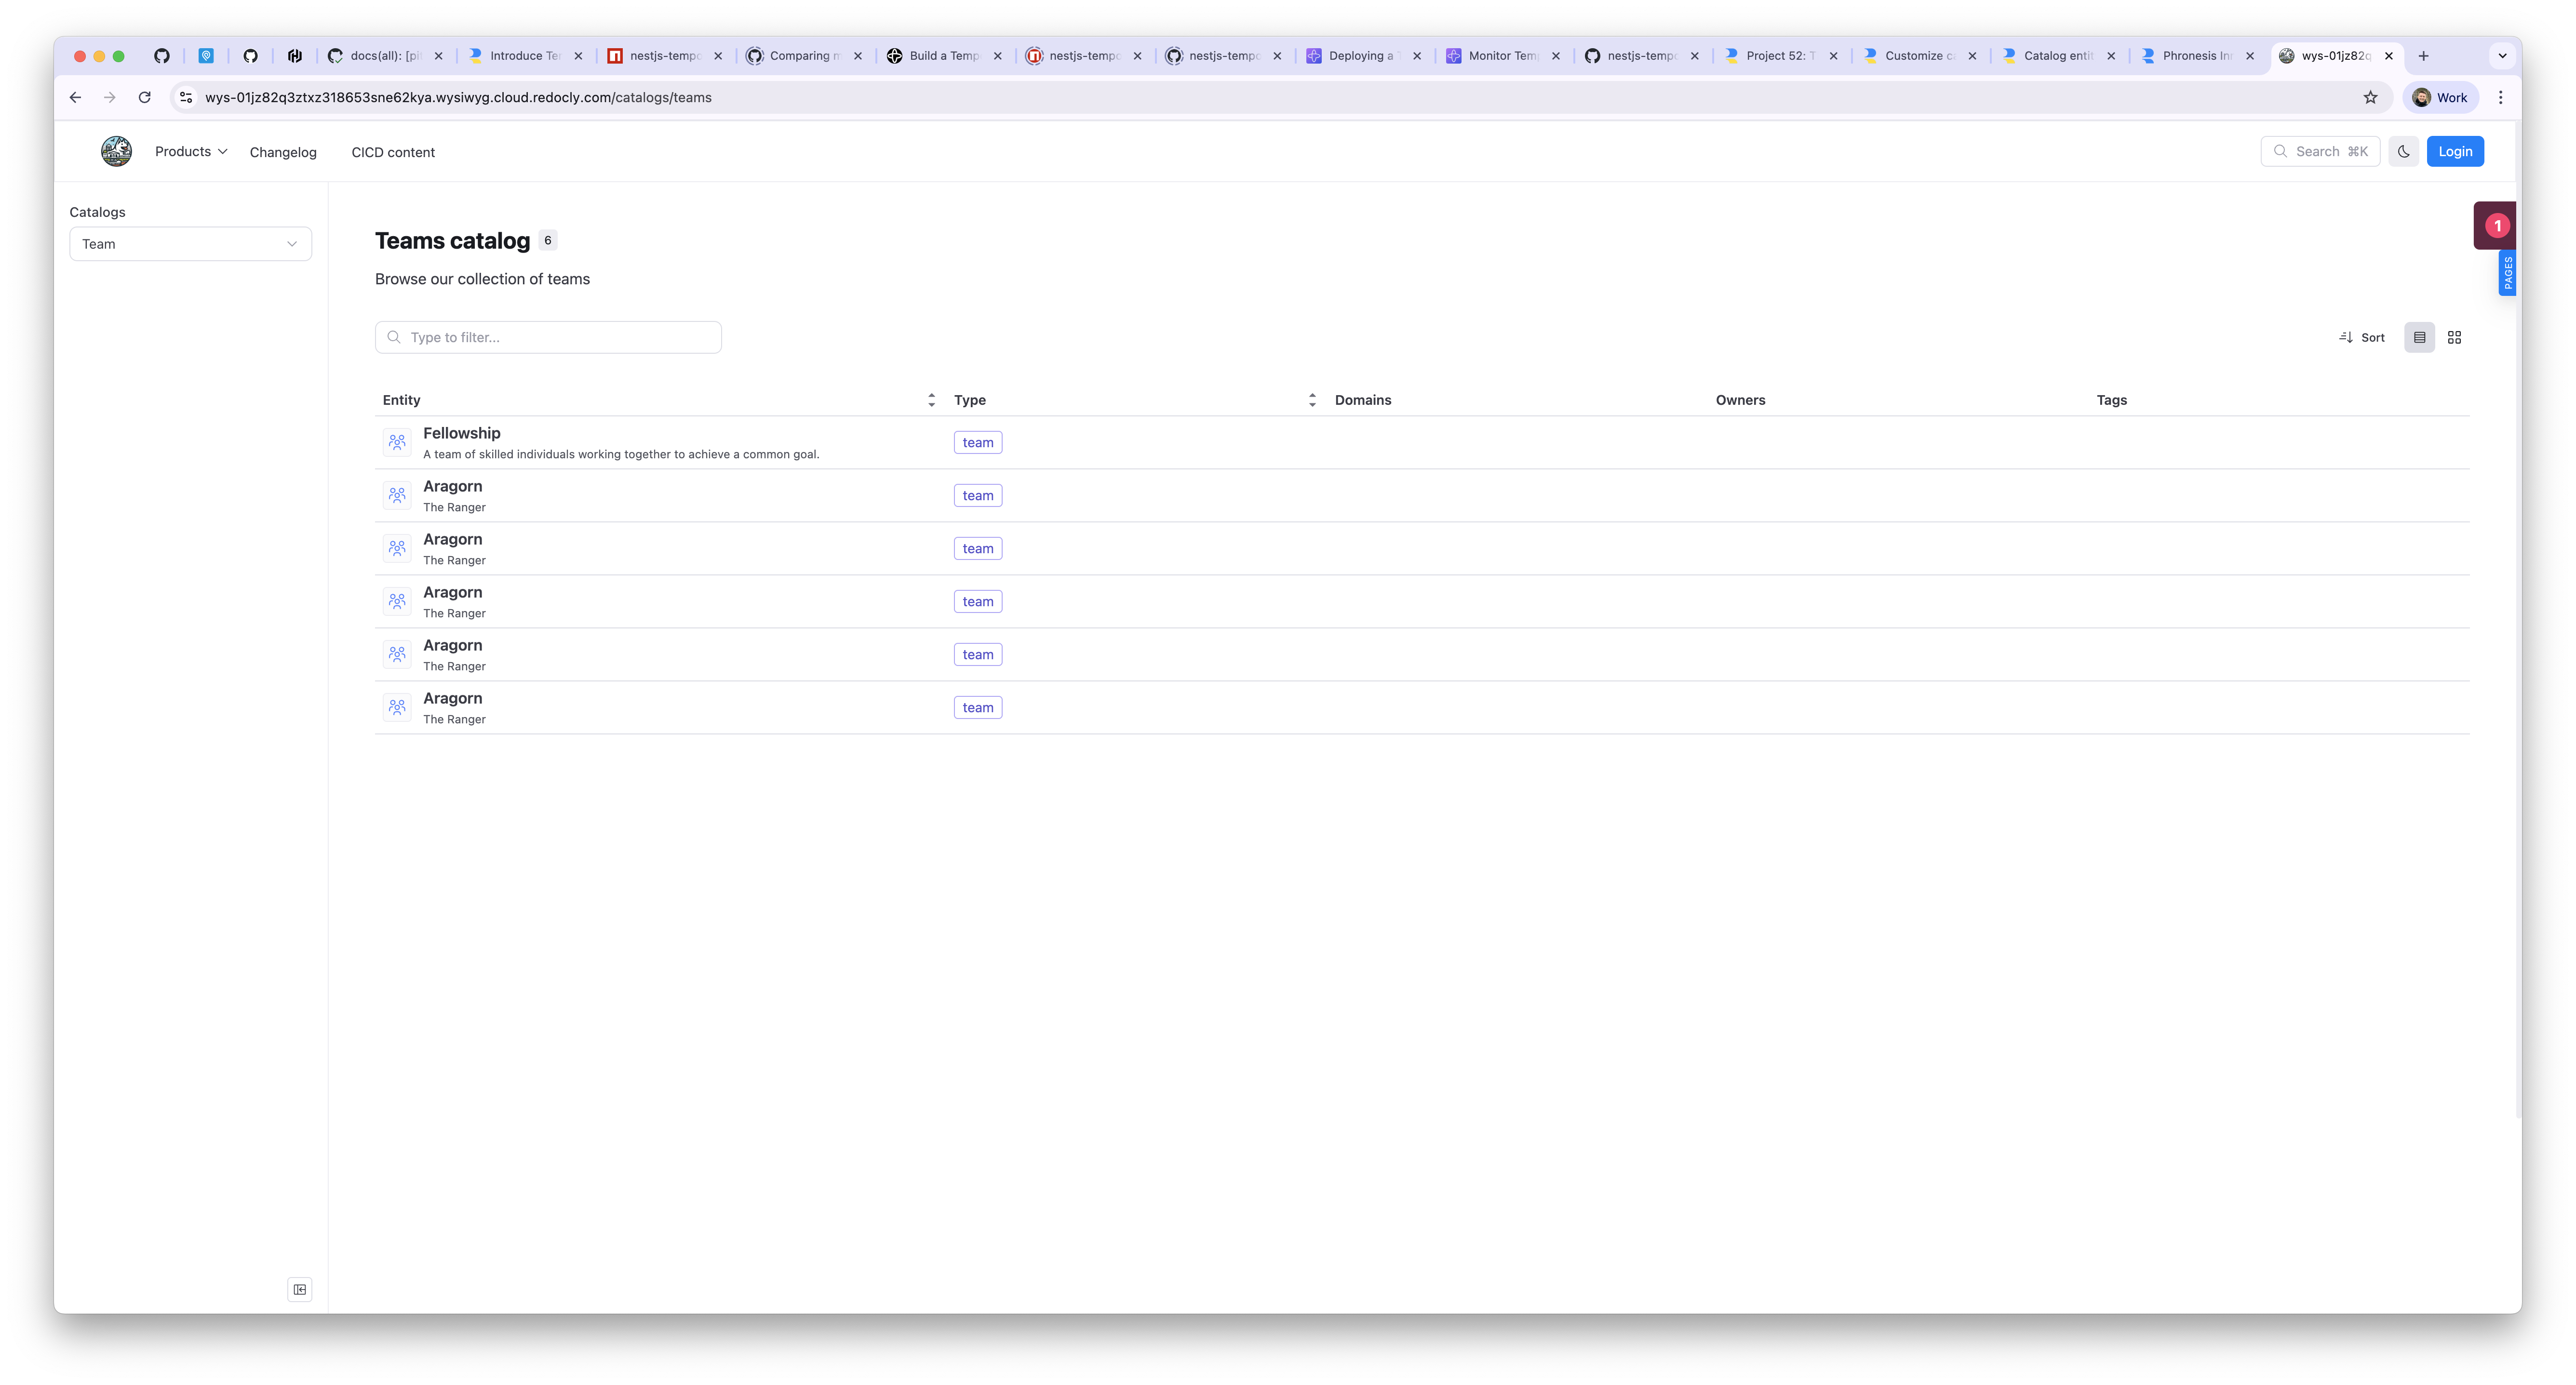Switch to the Project 52 tab
The height and width of the screenshot is (1385, 2576).
[1781, 56]
